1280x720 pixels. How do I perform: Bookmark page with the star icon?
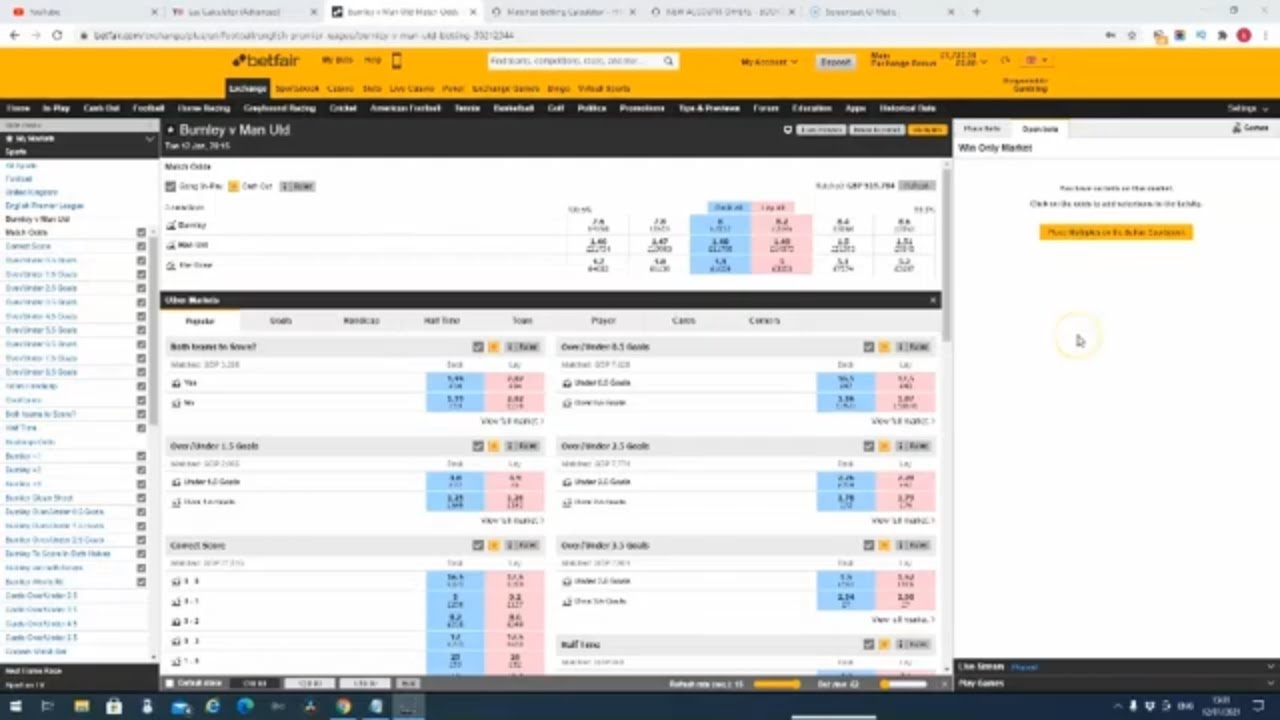pos(1131,35)
